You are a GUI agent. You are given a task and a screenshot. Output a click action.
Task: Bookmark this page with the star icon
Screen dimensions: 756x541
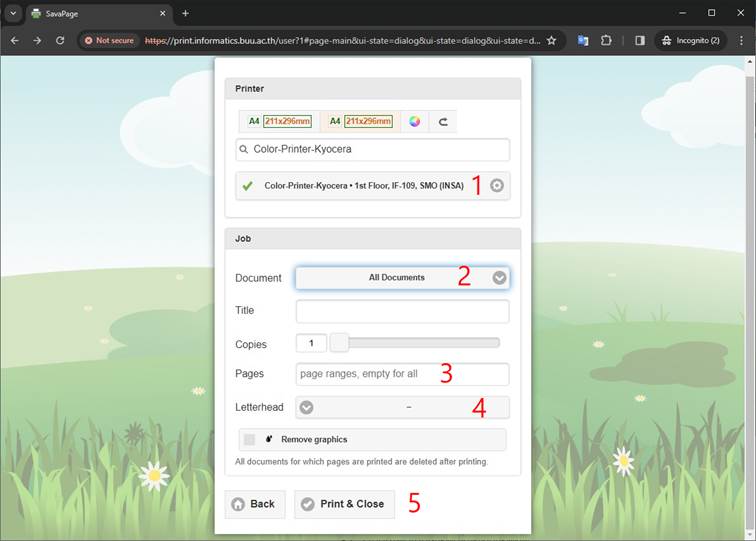coord(551,40)
